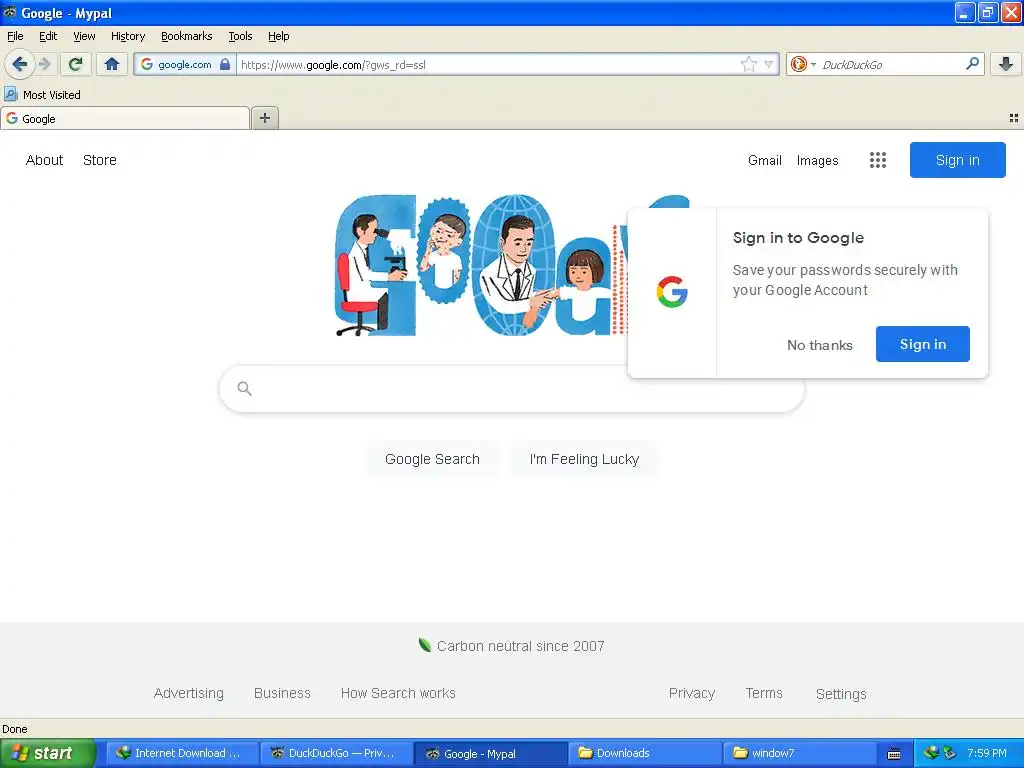The image size is (1024, 768).
Task: Switch to Downloads folder taskbar item
Action: [645, 753]
